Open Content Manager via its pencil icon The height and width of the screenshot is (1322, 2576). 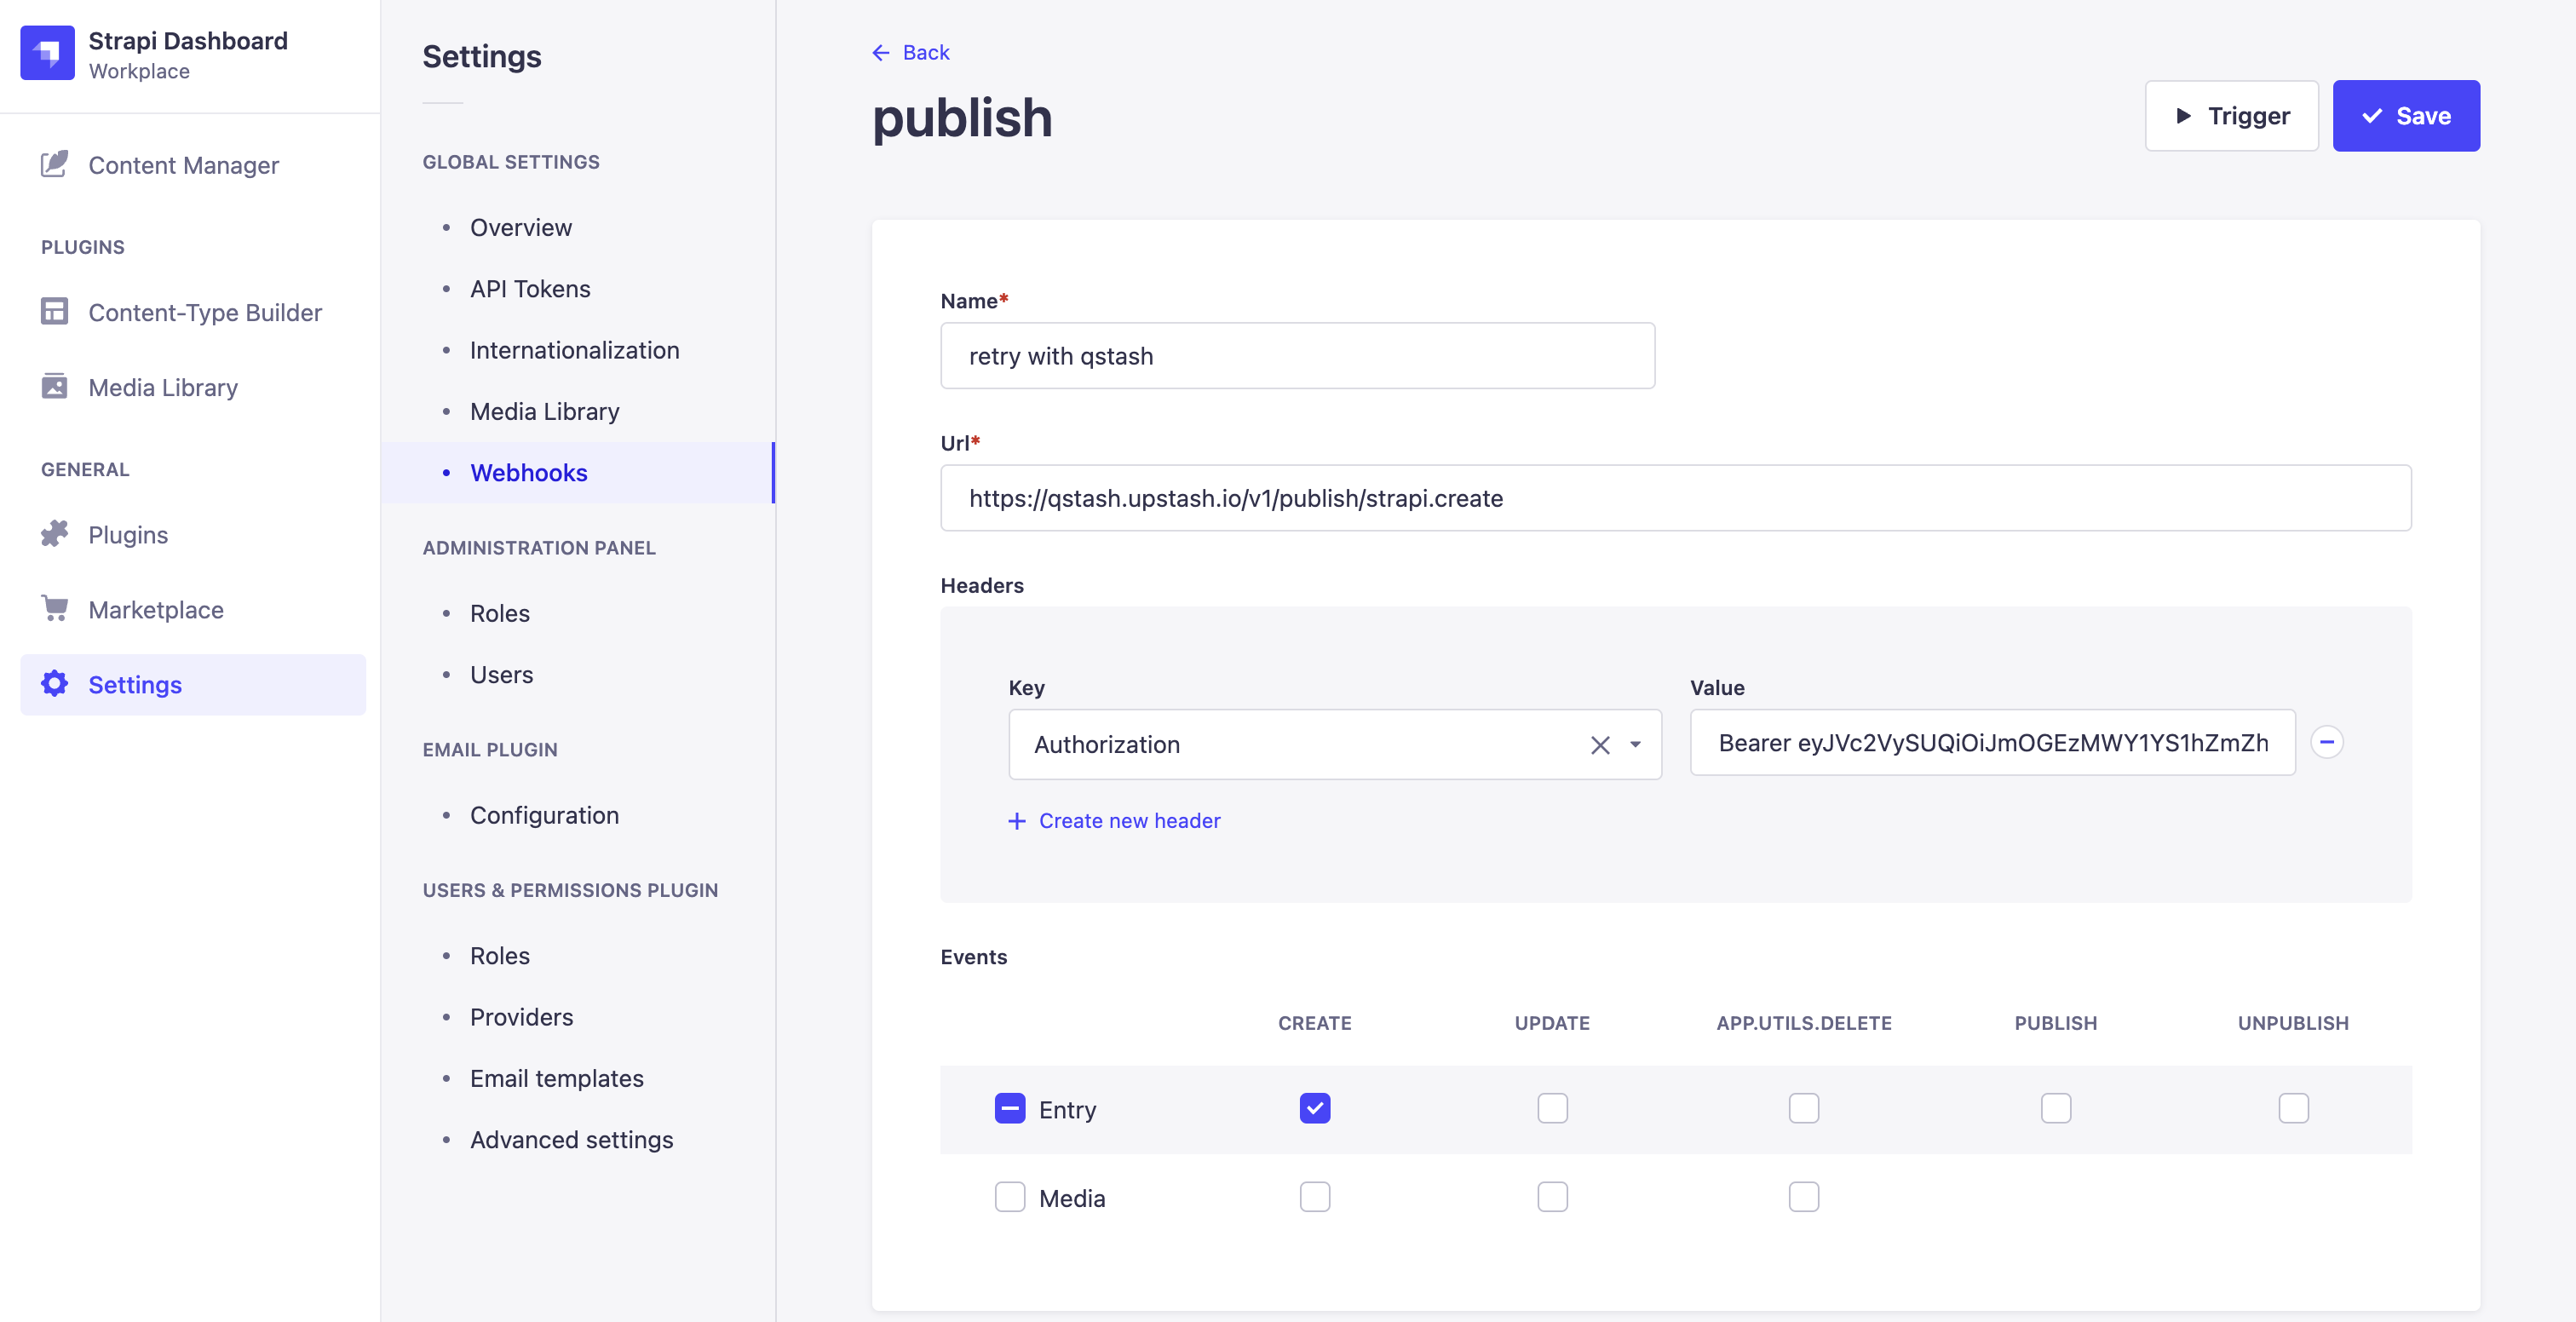click(x=54, y=164)
